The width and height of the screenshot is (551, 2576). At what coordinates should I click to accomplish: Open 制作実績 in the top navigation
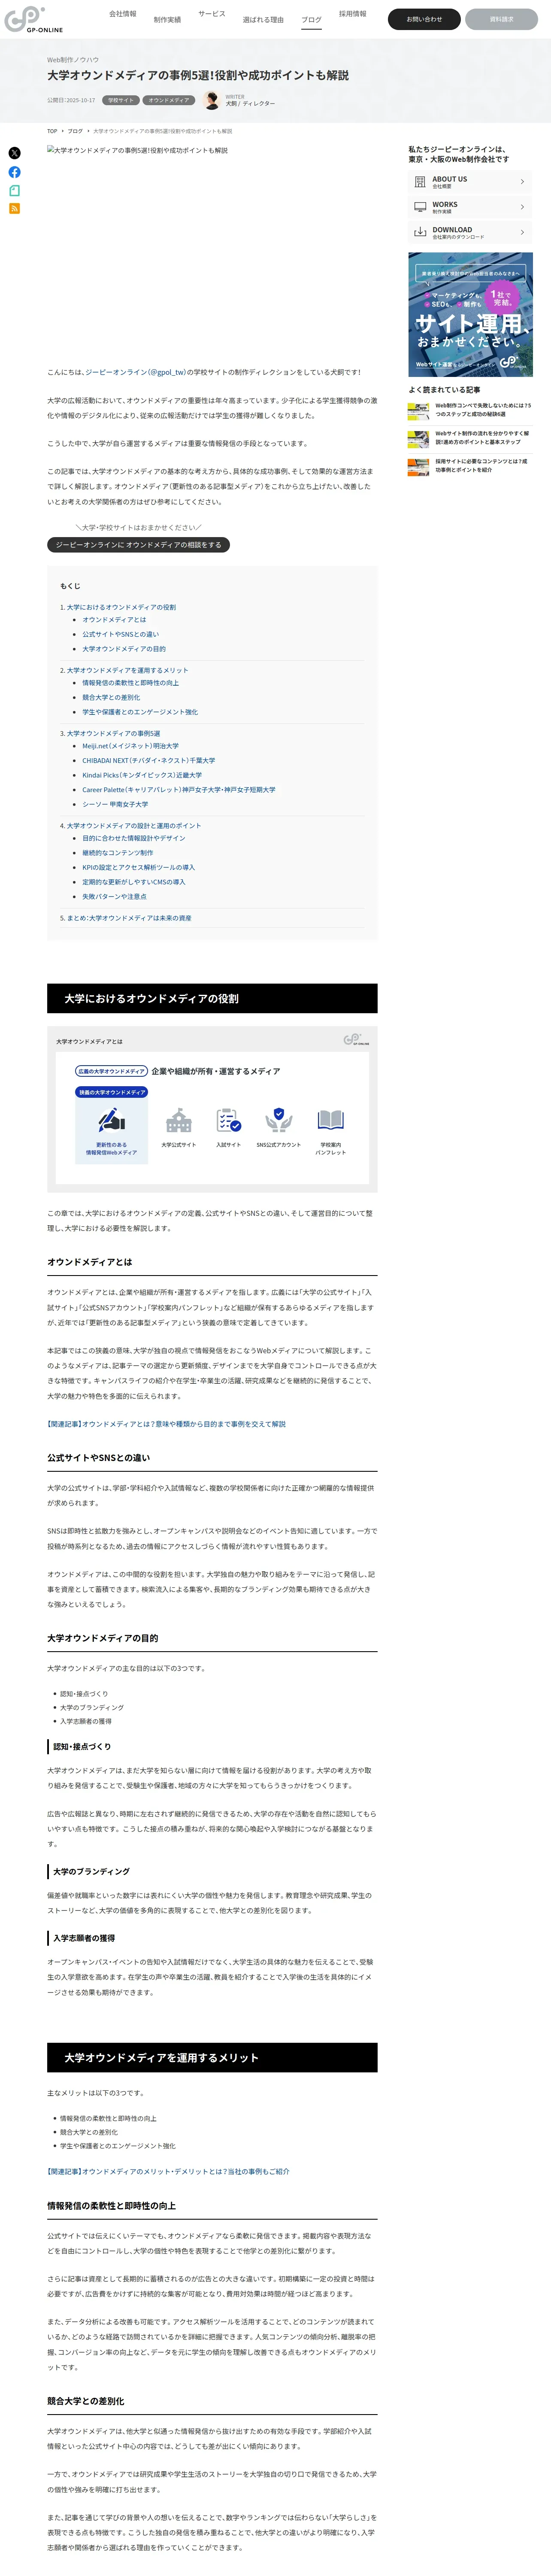(167, 20)
